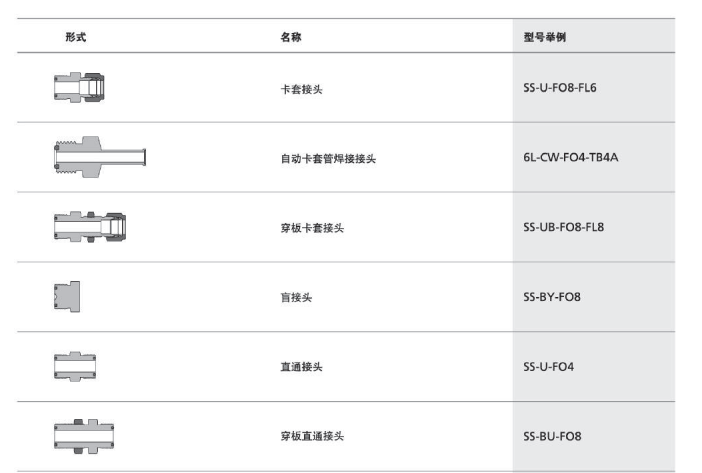Click the name text 直通接头

301,367
